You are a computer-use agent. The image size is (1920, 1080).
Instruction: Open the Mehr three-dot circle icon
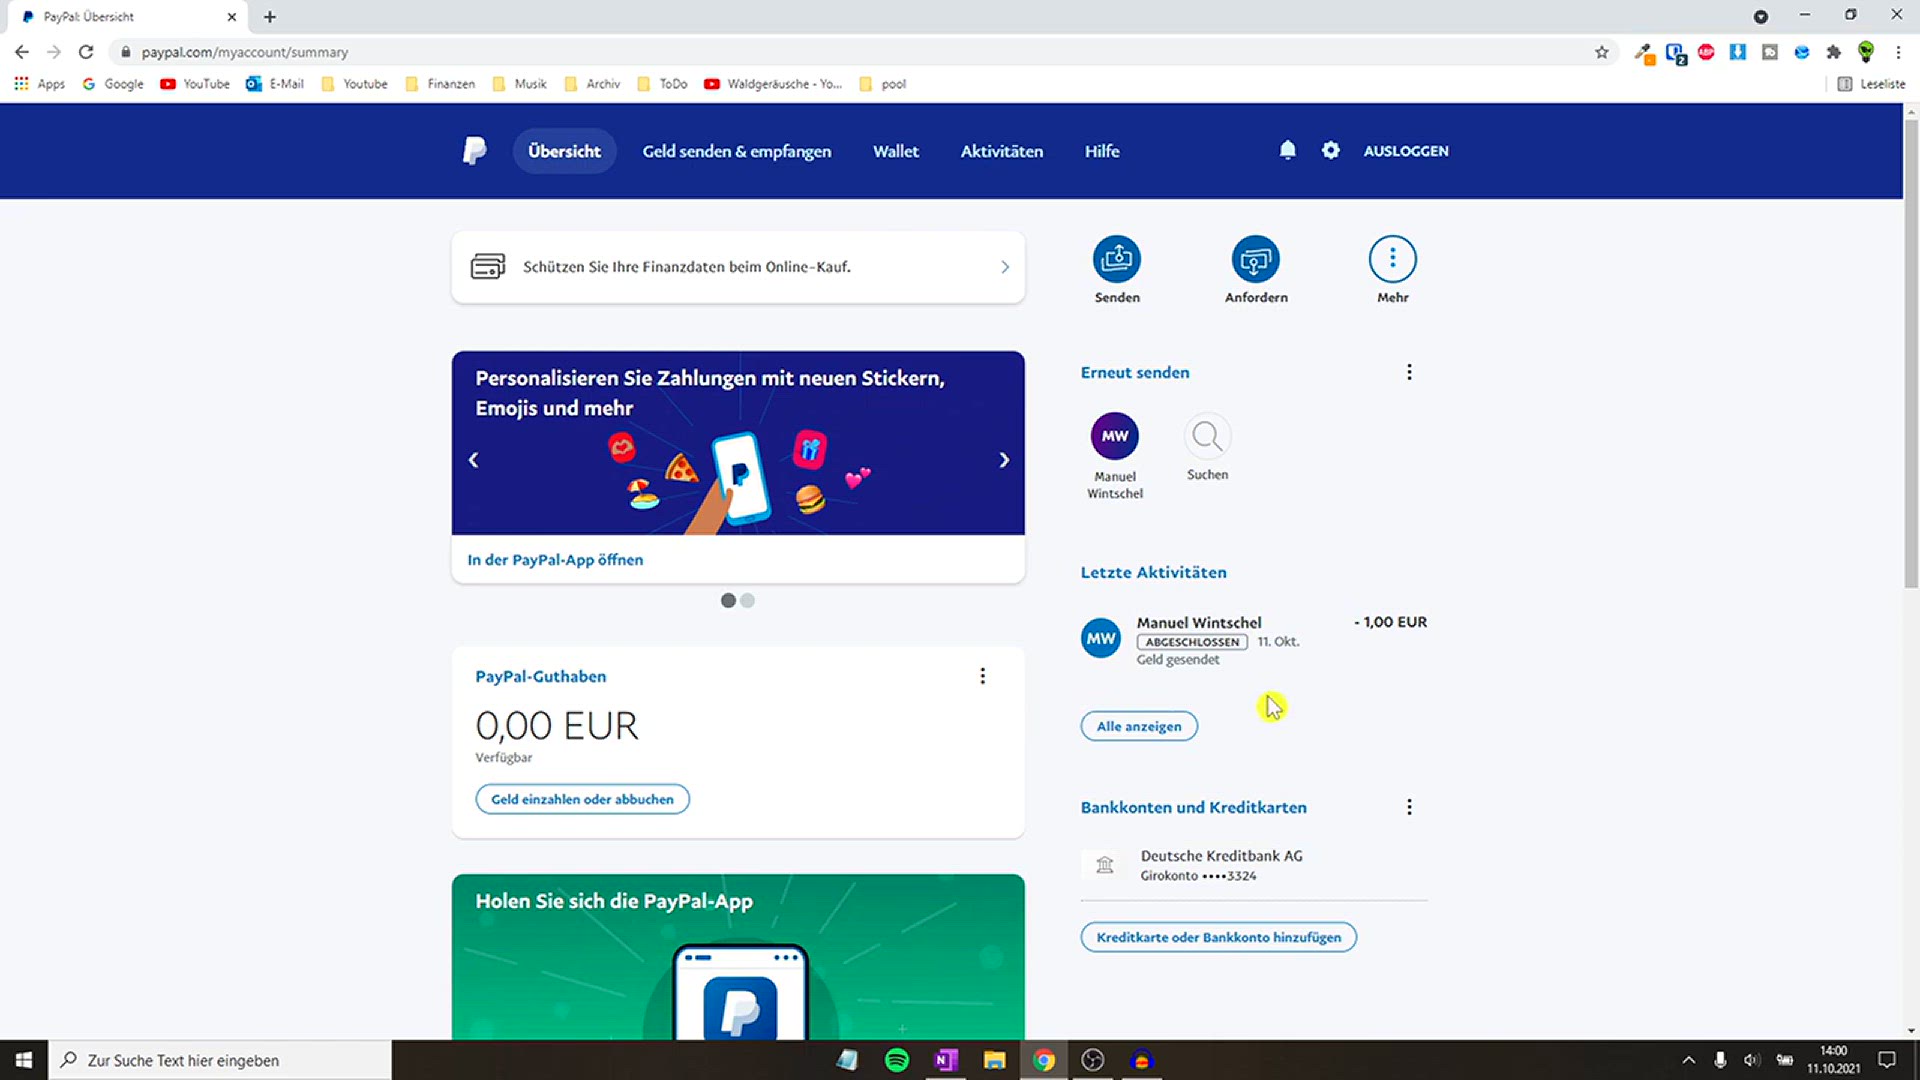pyautogui.click(x=1392, y=260)
